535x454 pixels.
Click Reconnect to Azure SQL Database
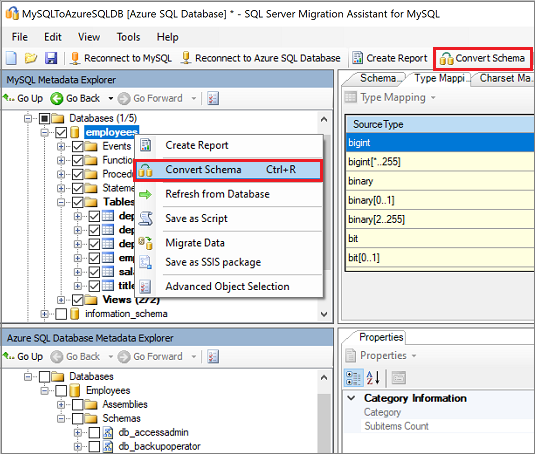(261, 58)
